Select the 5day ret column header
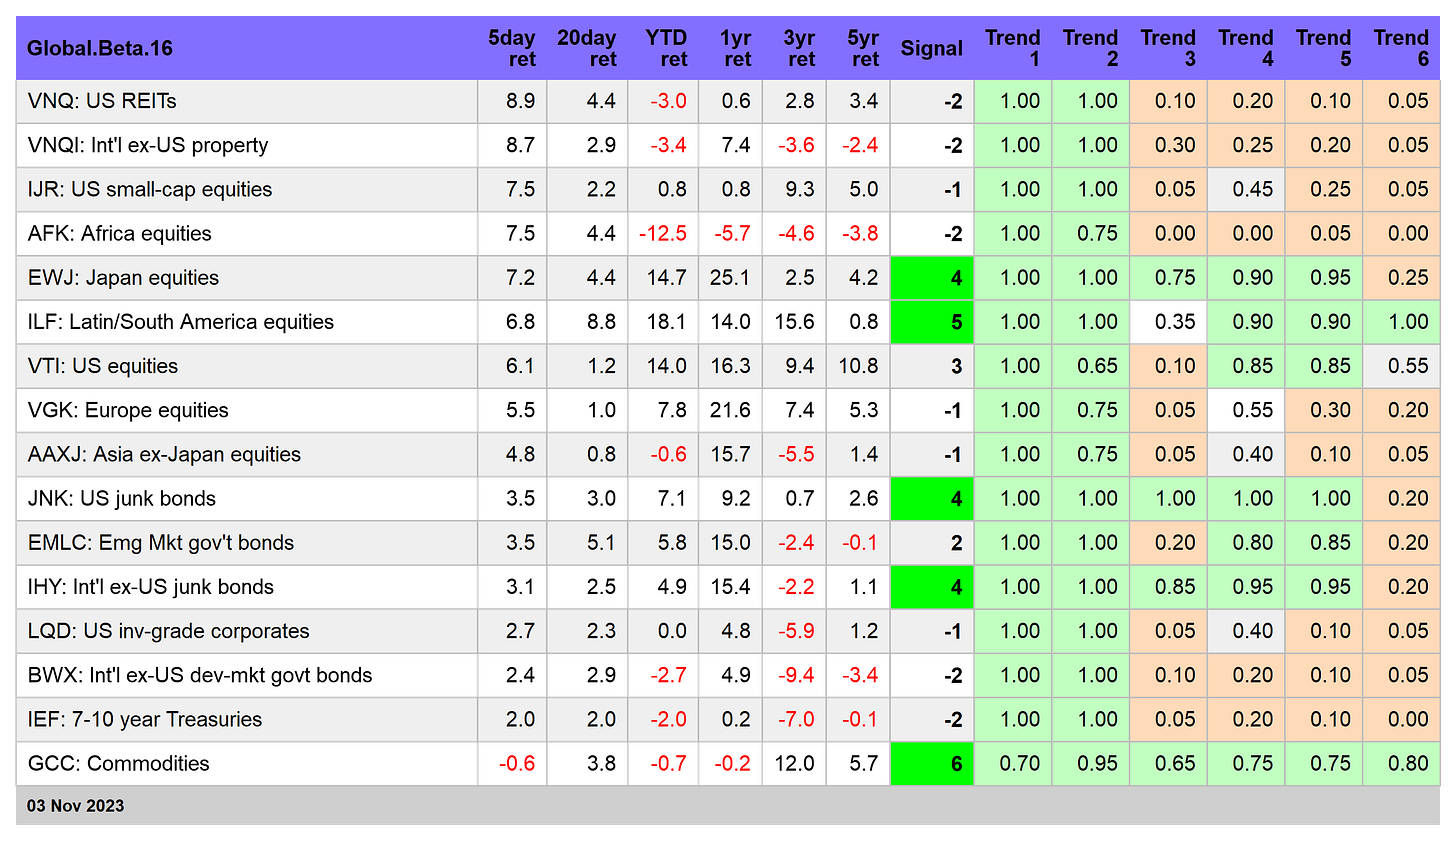 tap(512, 48)
